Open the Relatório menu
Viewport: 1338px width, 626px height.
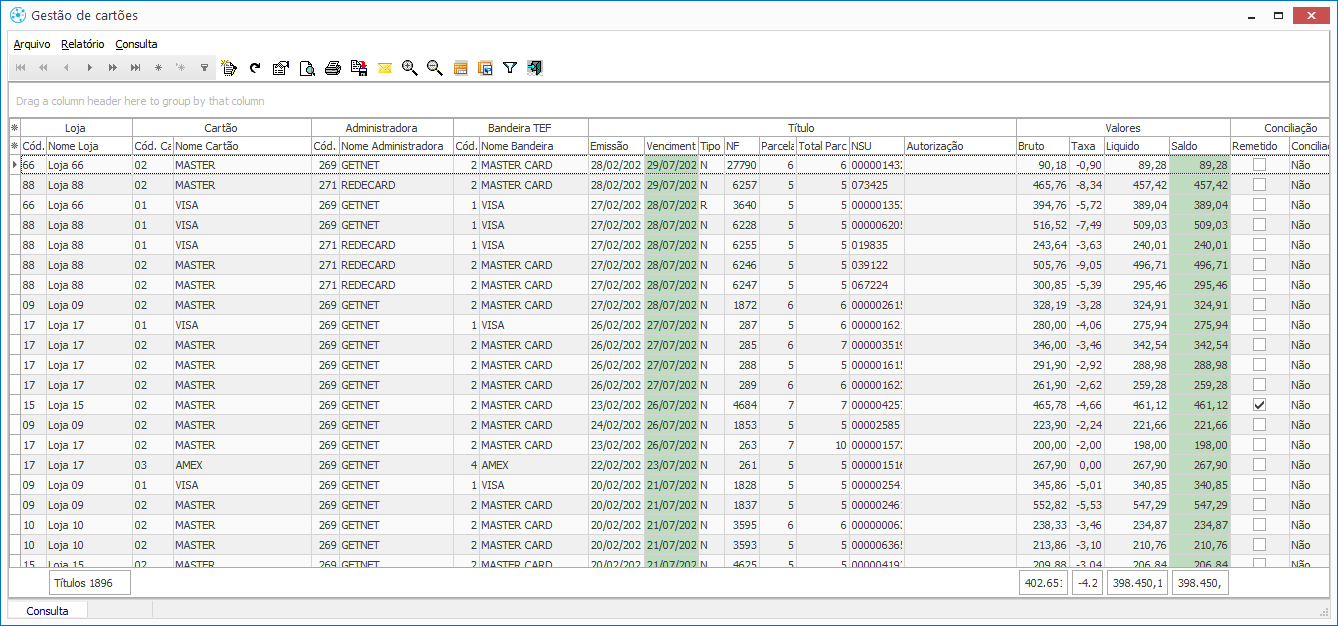[82, 44]
